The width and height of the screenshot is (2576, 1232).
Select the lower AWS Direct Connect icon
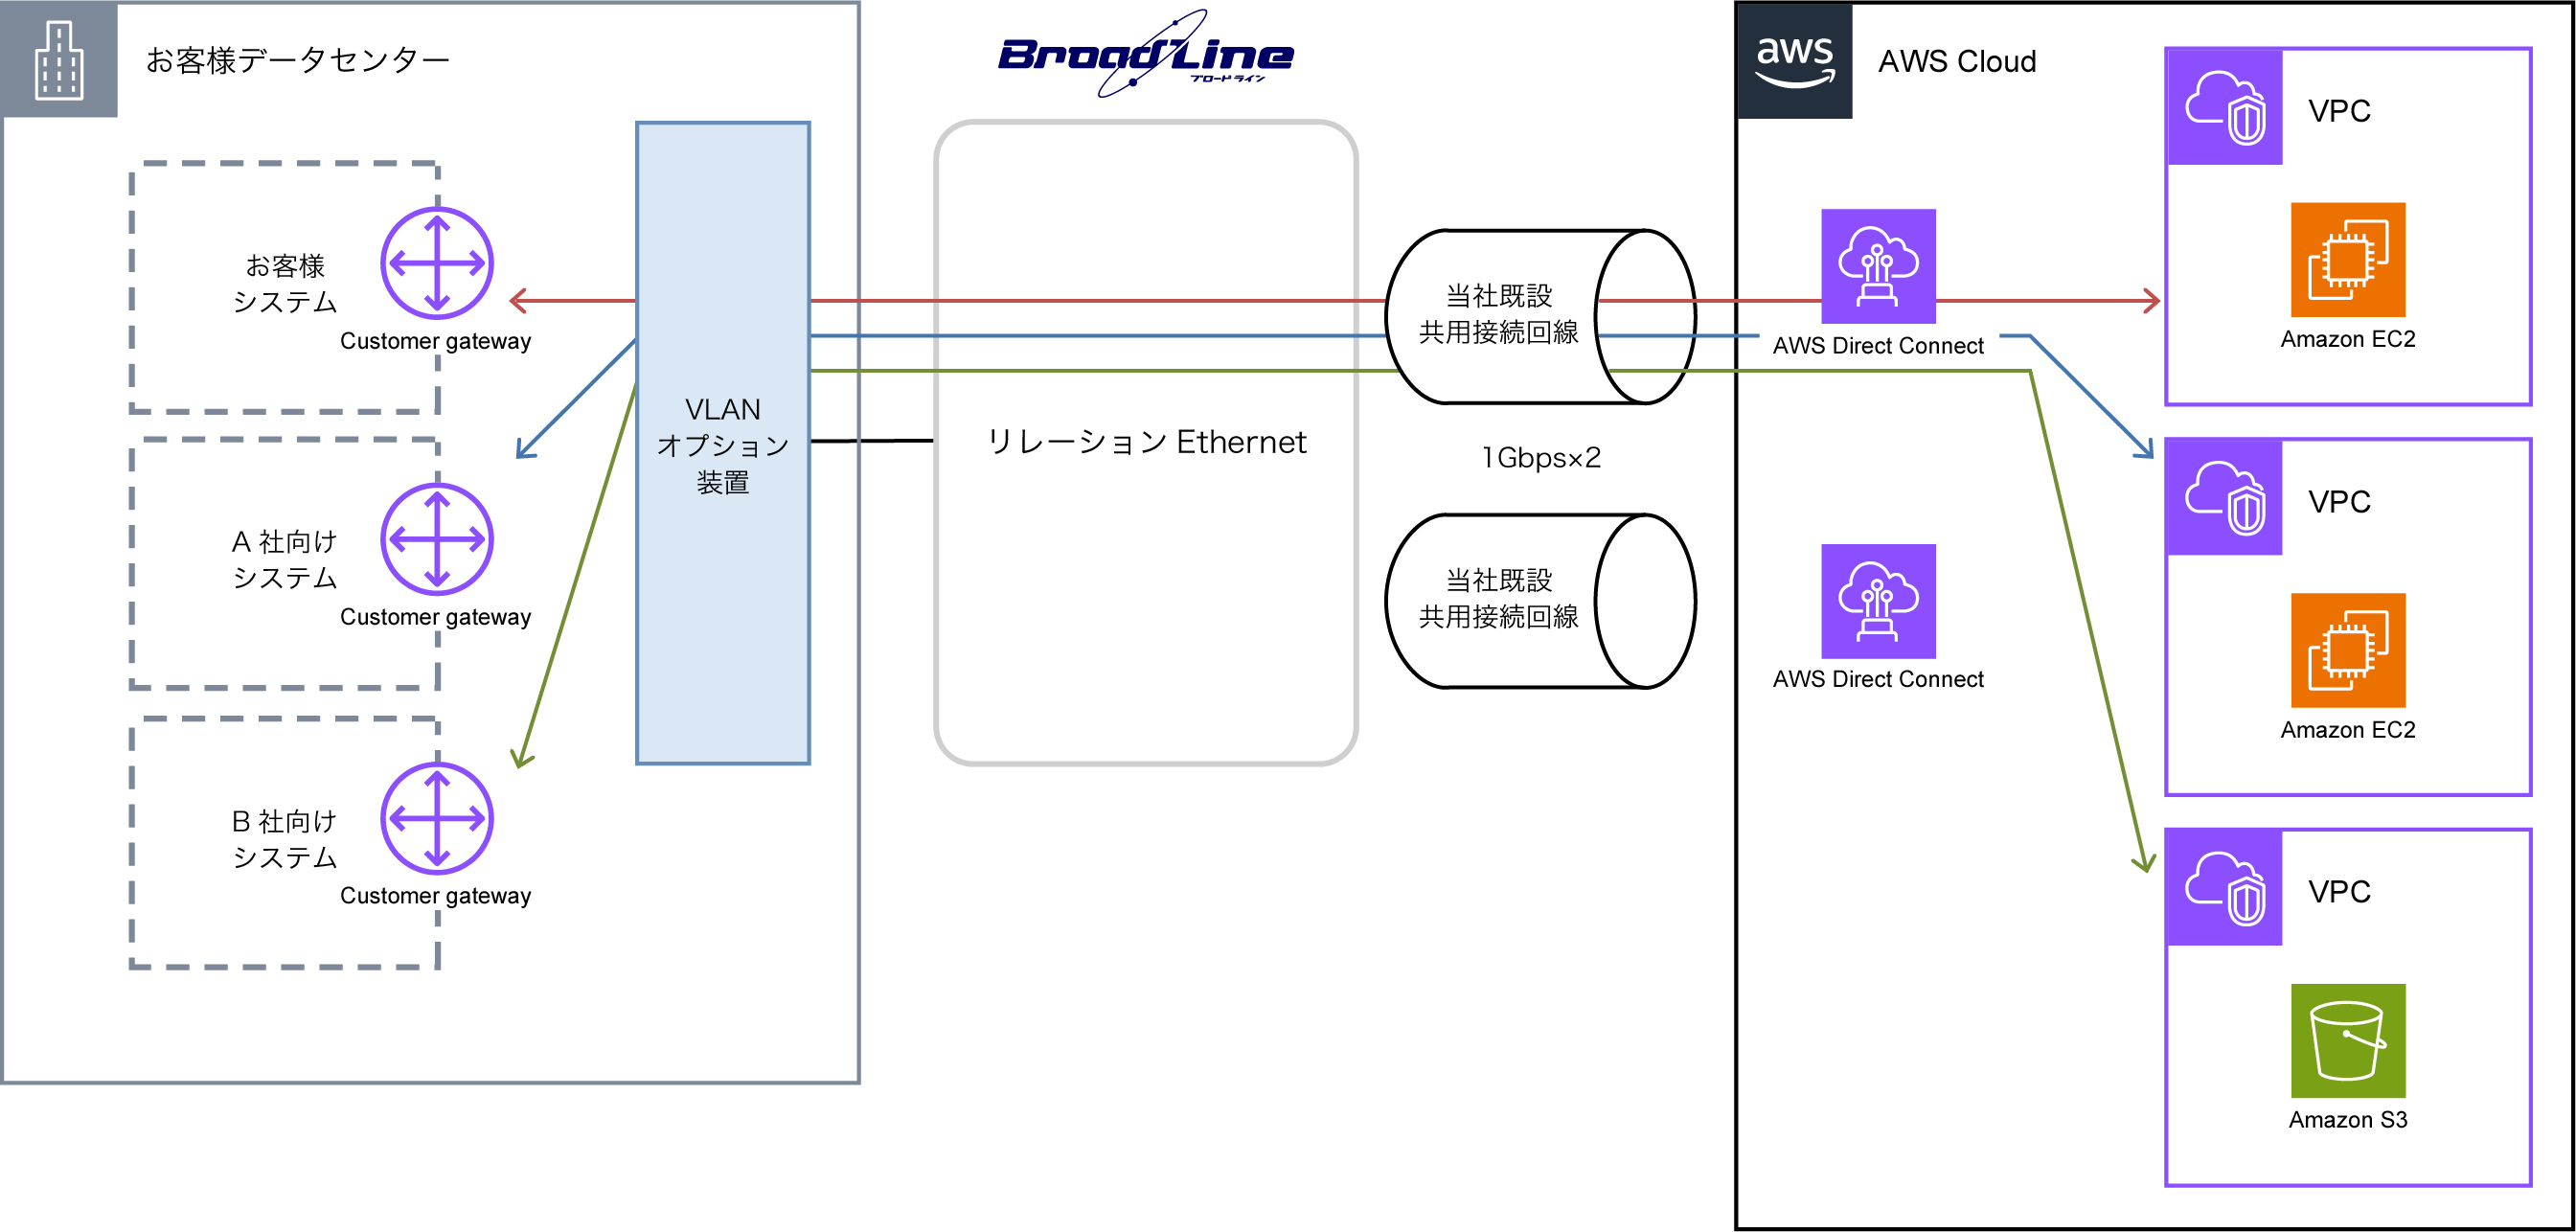click(1878, 601)
